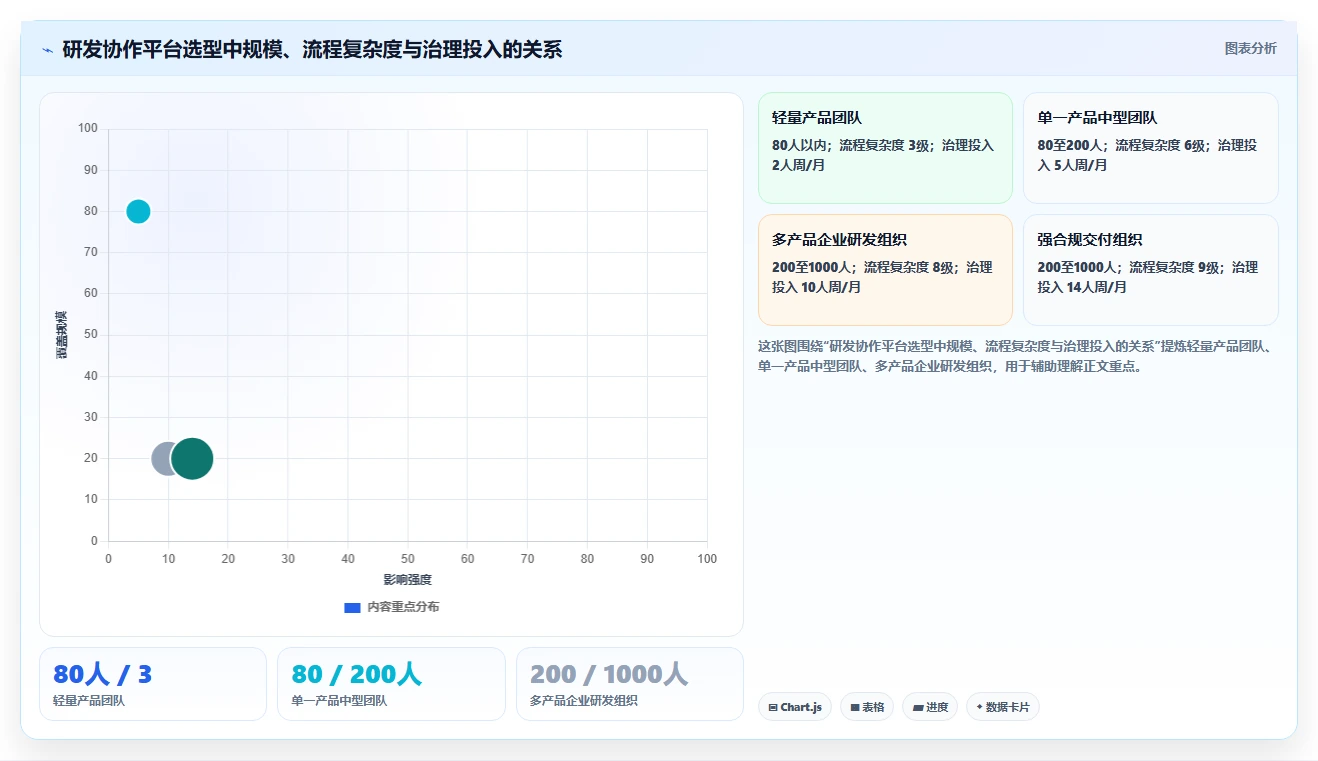
Task: Click the chart page title text
Action: [x=312, y=49]
